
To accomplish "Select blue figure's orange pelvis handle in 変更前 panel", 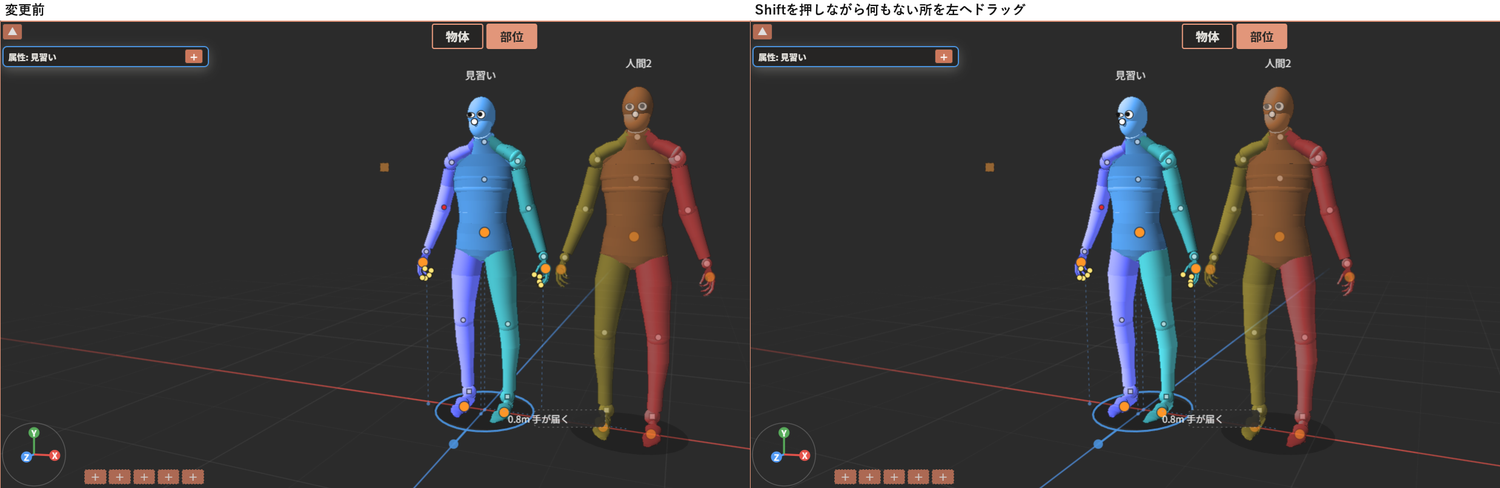I will pyautogui.click(x=484, y=232).
